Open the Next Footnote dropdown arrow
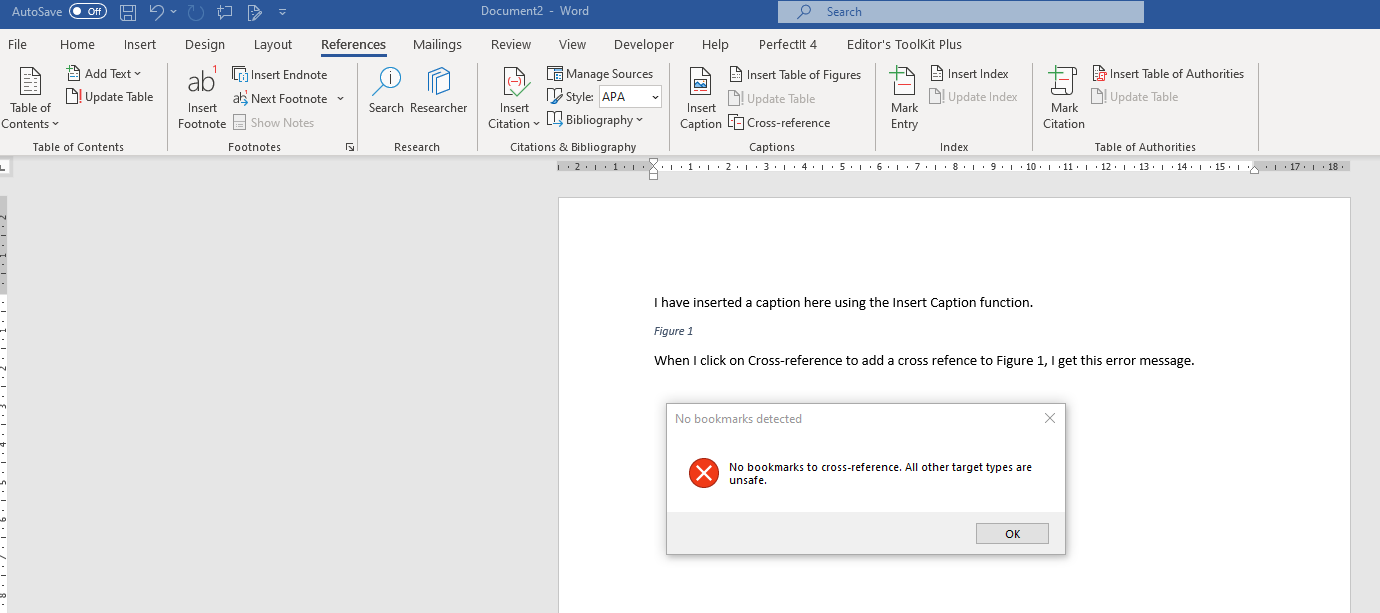Image resolution: width=1380 pixels, height=613 pixels. pos(340,99)
